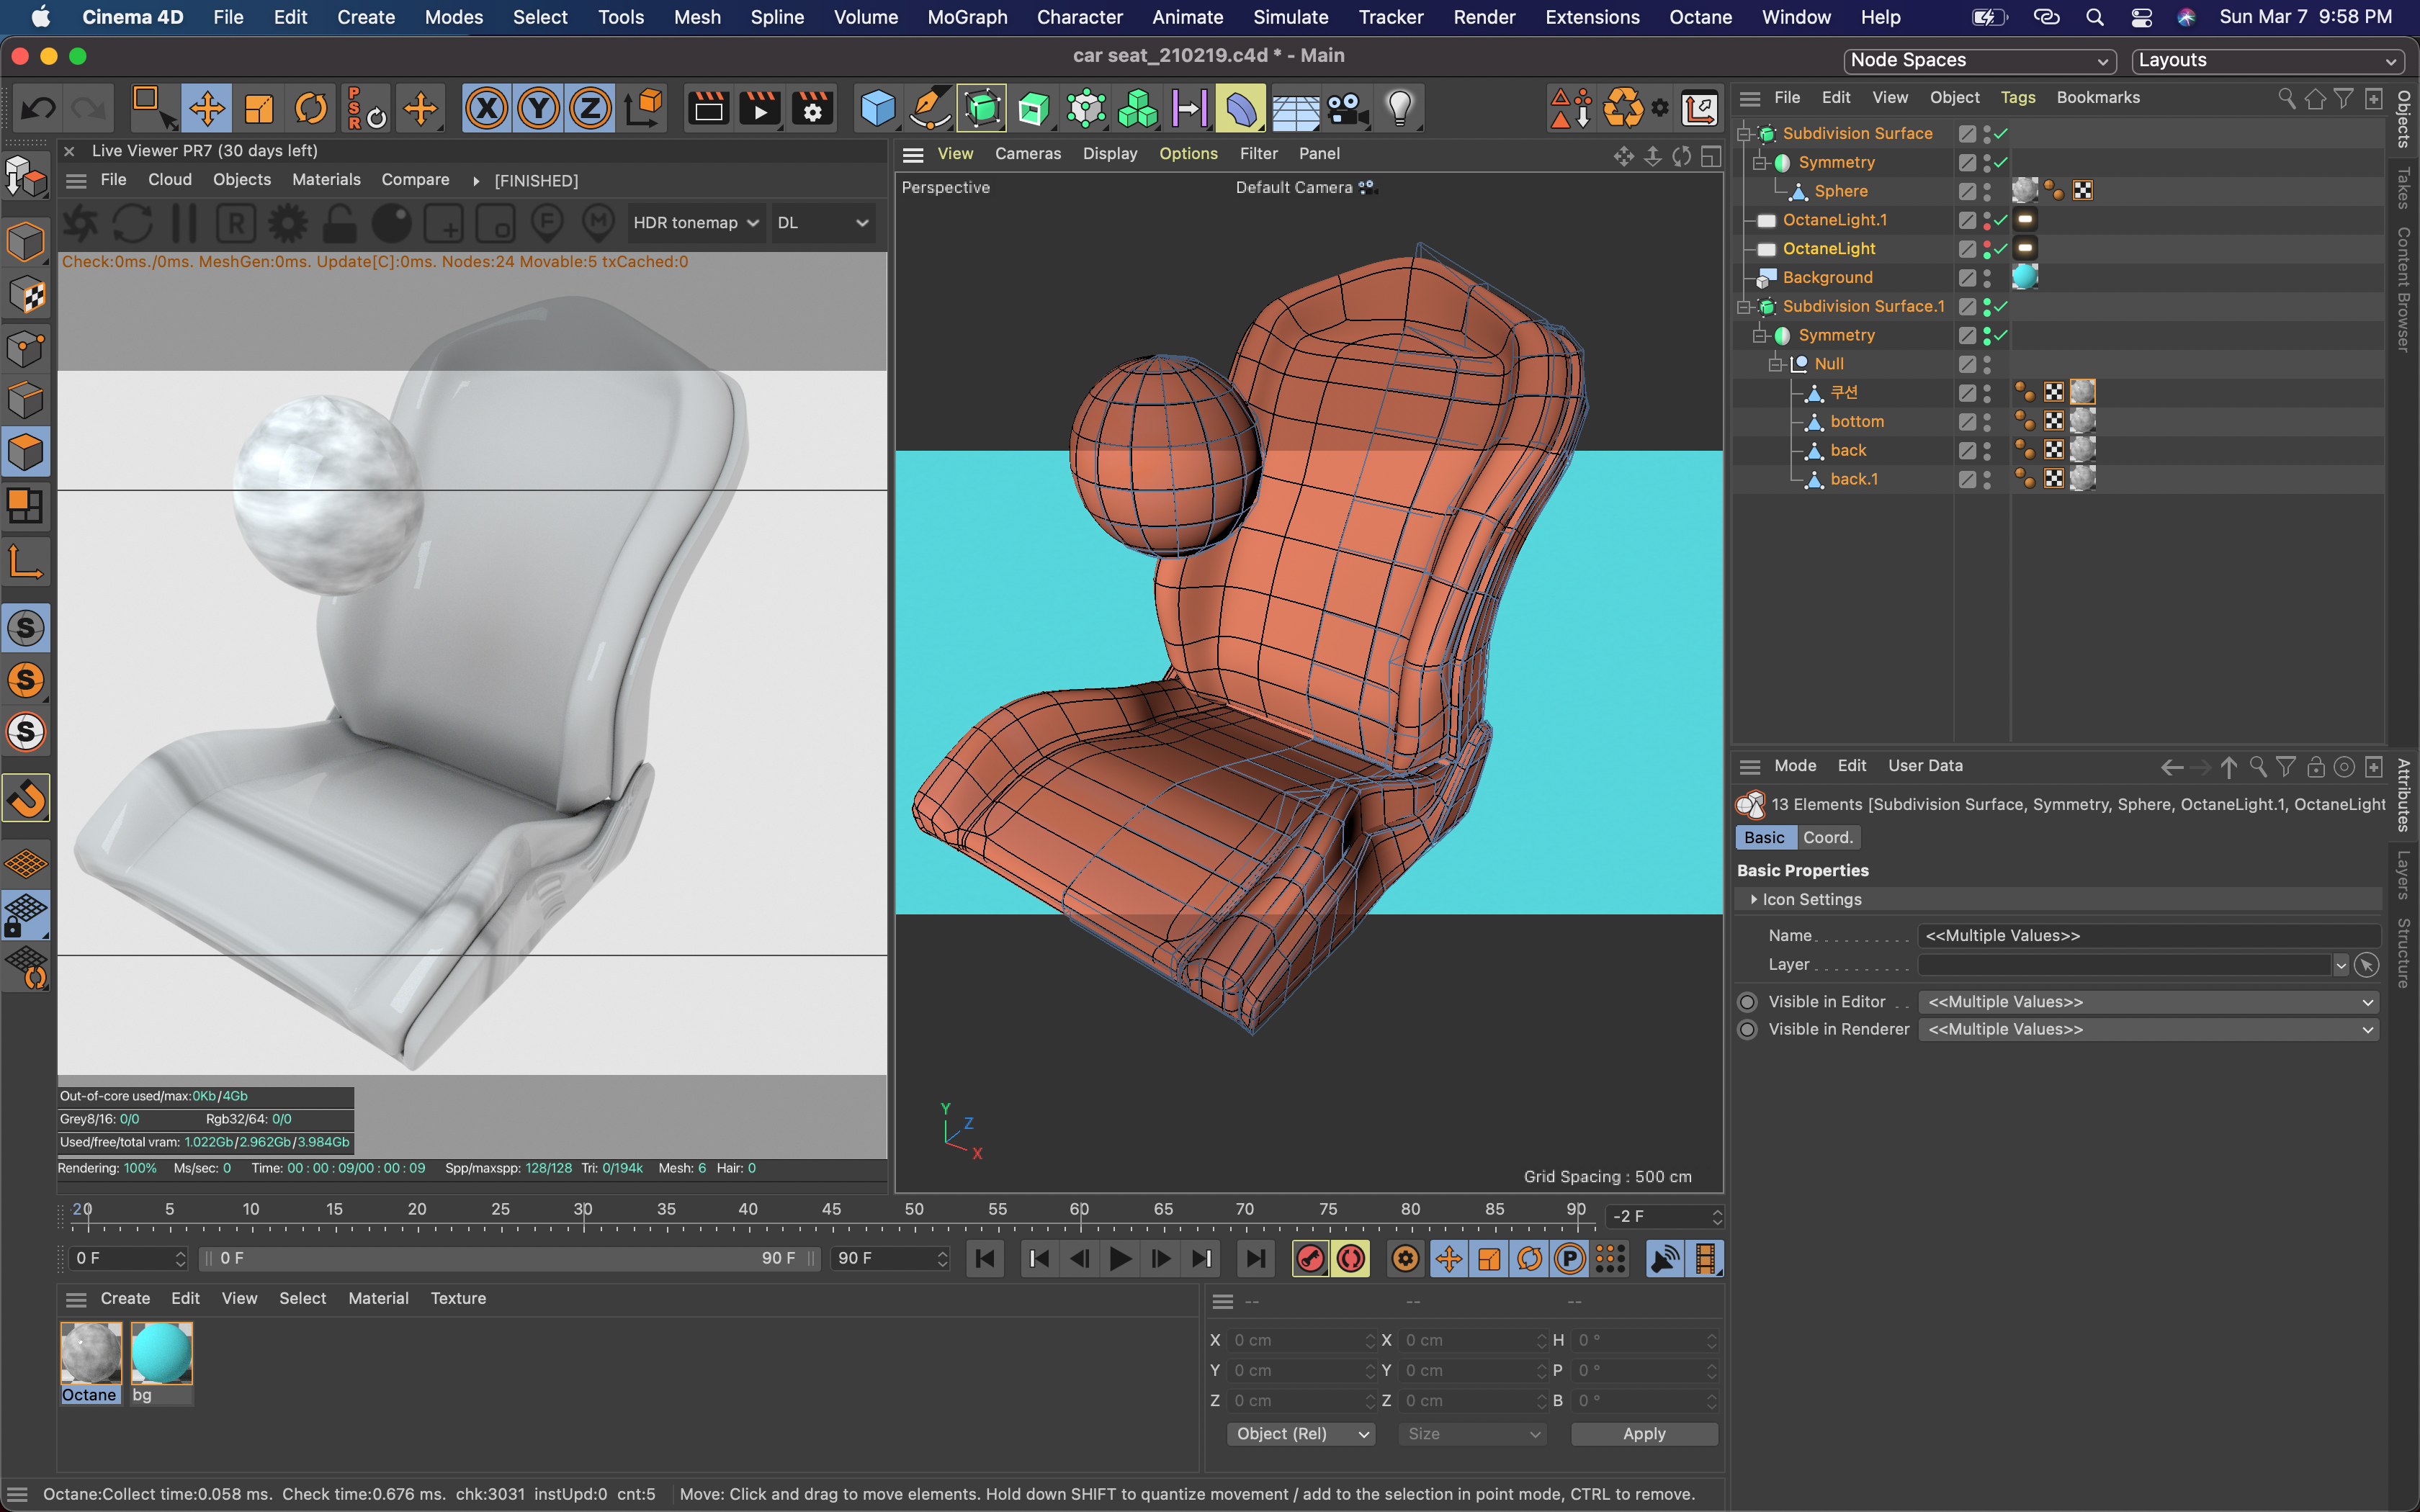The width and height of the screenshot is (2420, 1512).
Task: Open Live Viewer Materials menu
Action: click(x=326, y=180)
